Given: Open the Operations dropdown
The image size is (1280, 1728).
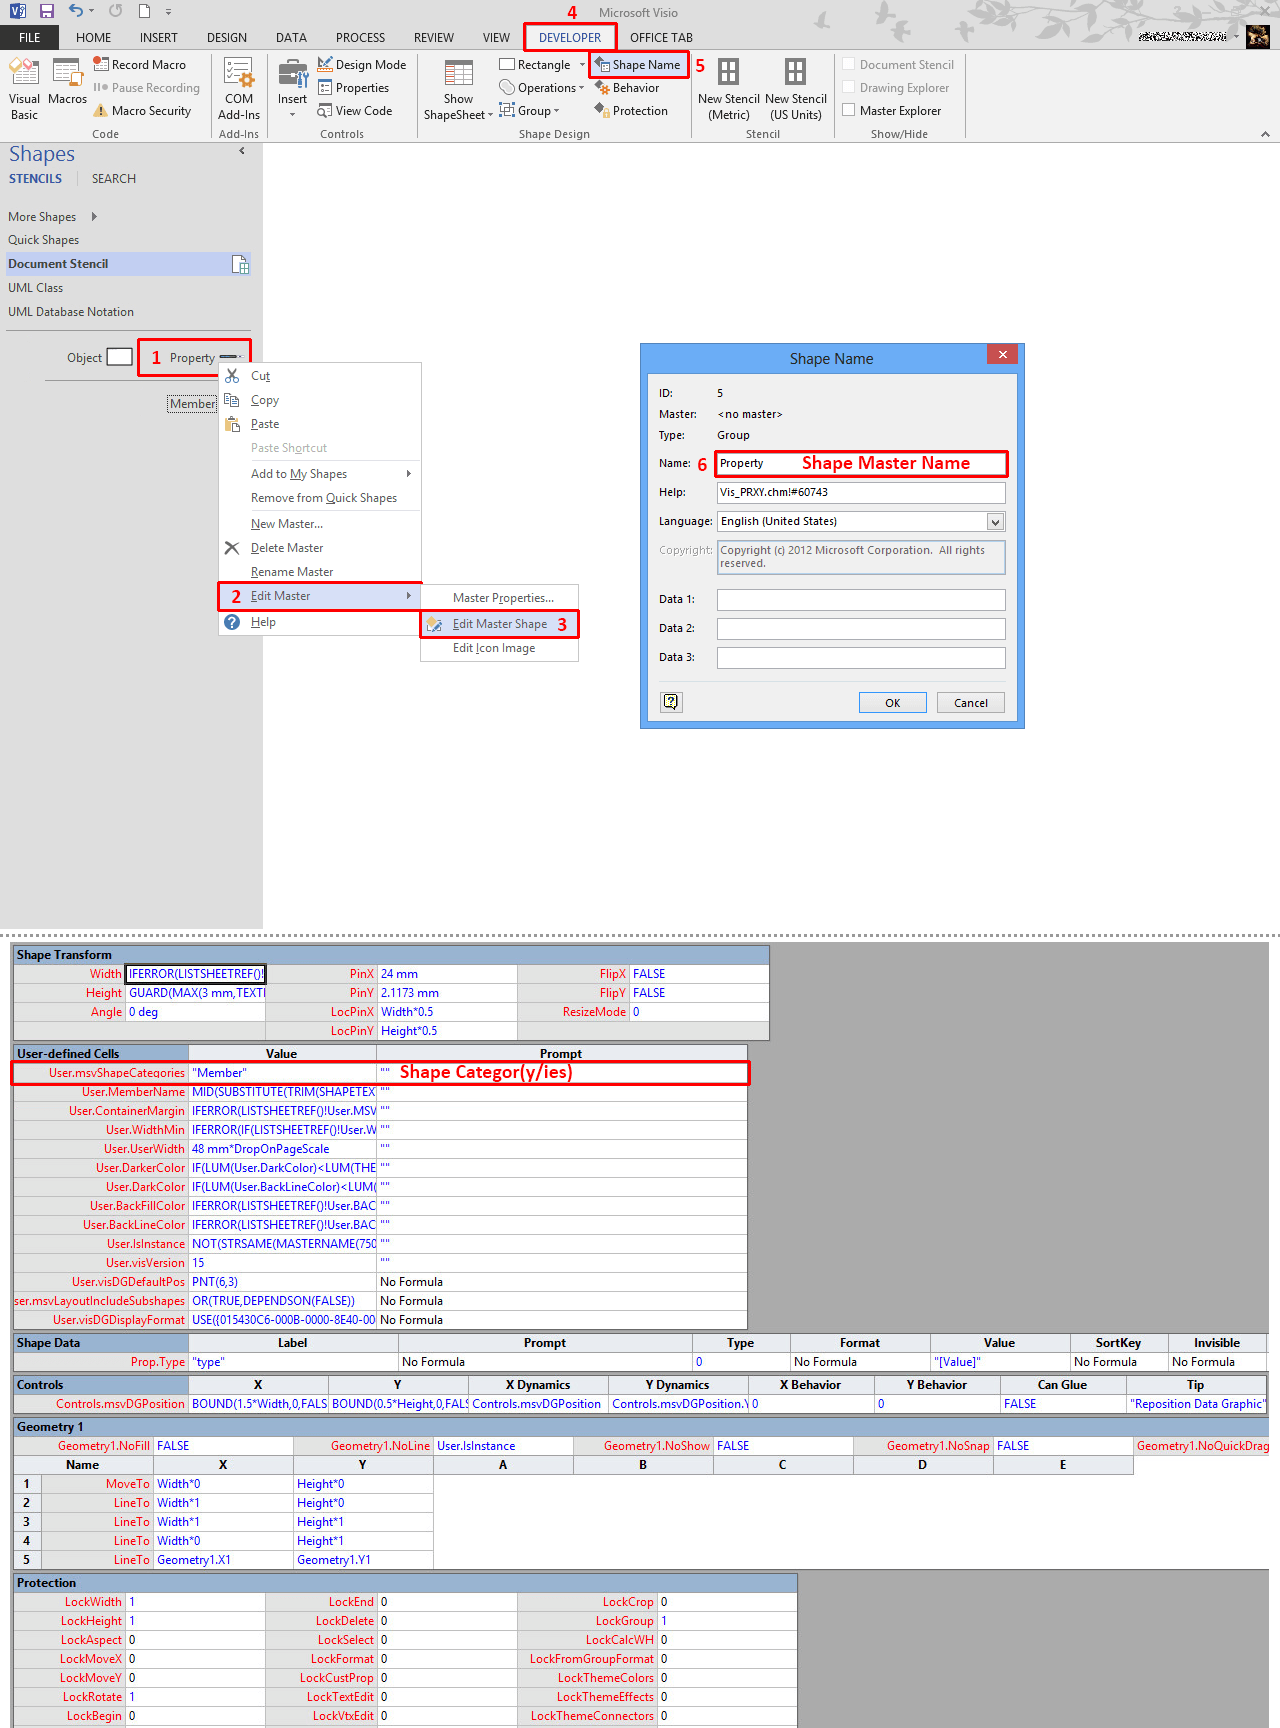Looking at the screenshot, I should click(581, 88).
